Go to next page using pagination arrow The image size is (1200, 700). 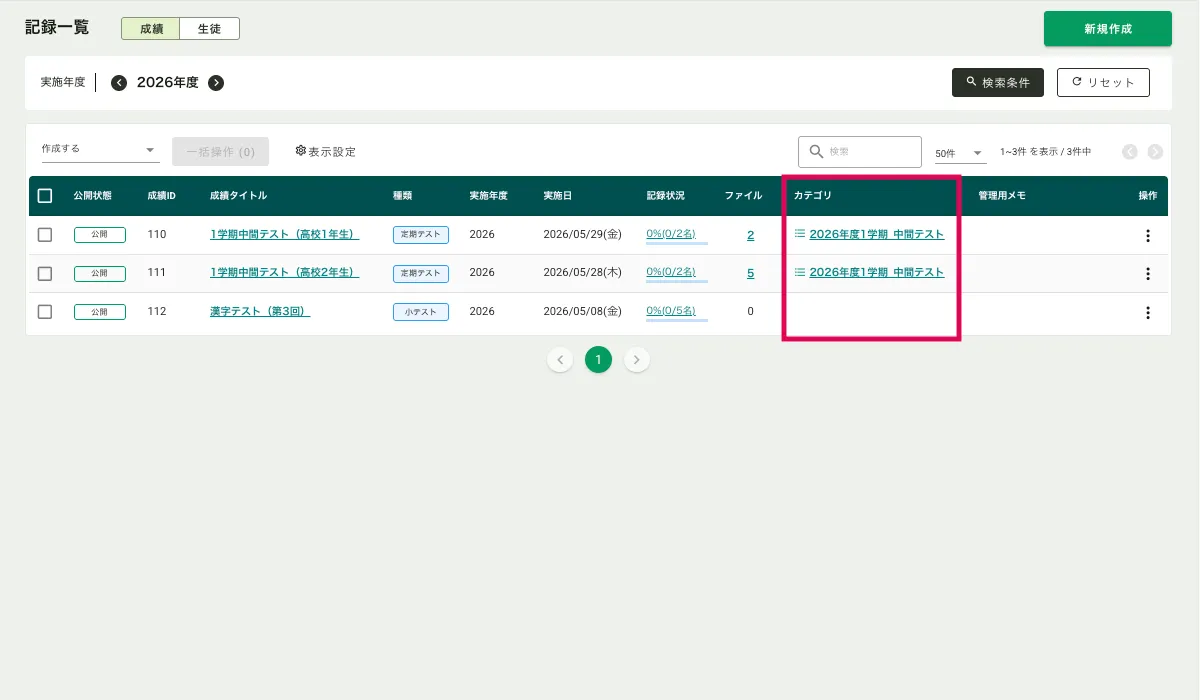point(637,360)
